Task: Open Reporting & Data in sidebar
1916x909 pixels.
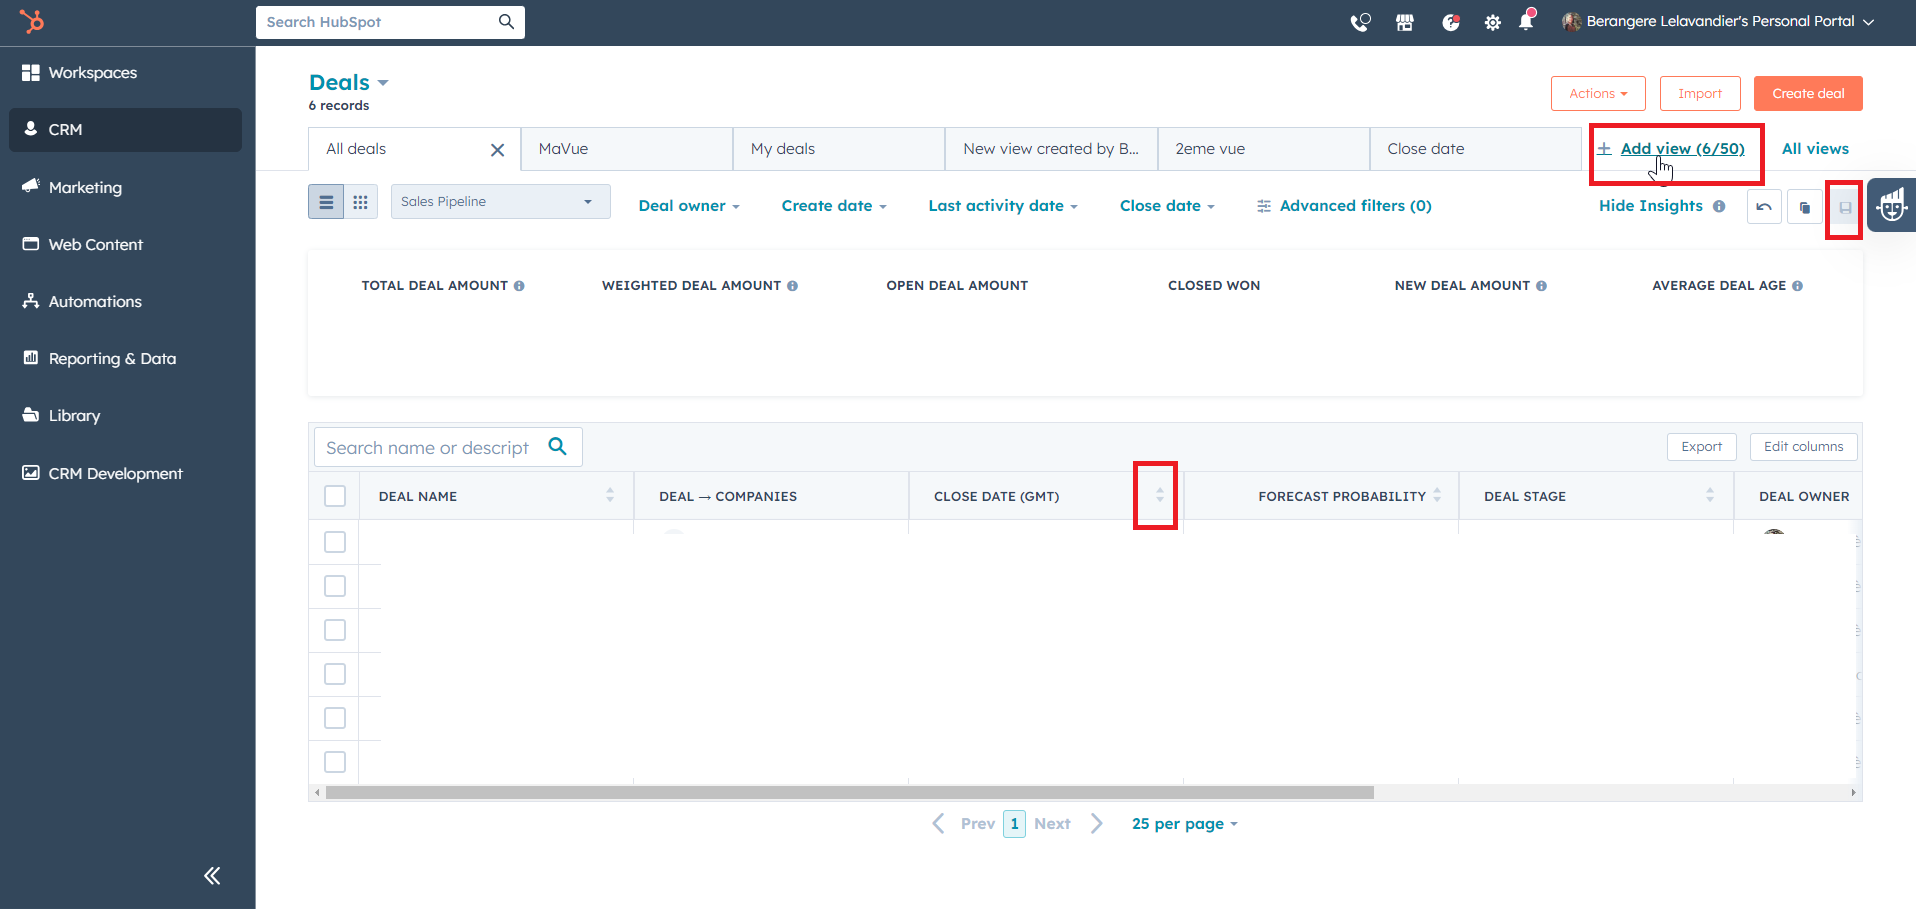Action: pos(112,359)
